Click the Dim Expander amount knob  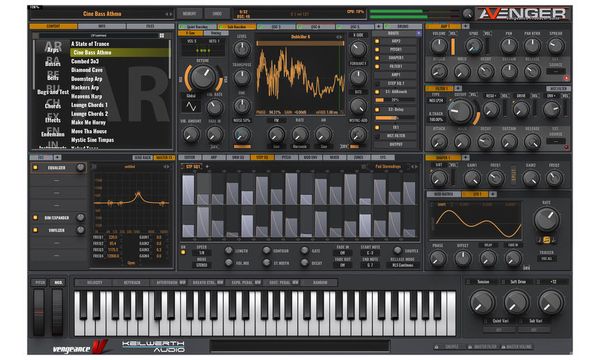(80, 218)
